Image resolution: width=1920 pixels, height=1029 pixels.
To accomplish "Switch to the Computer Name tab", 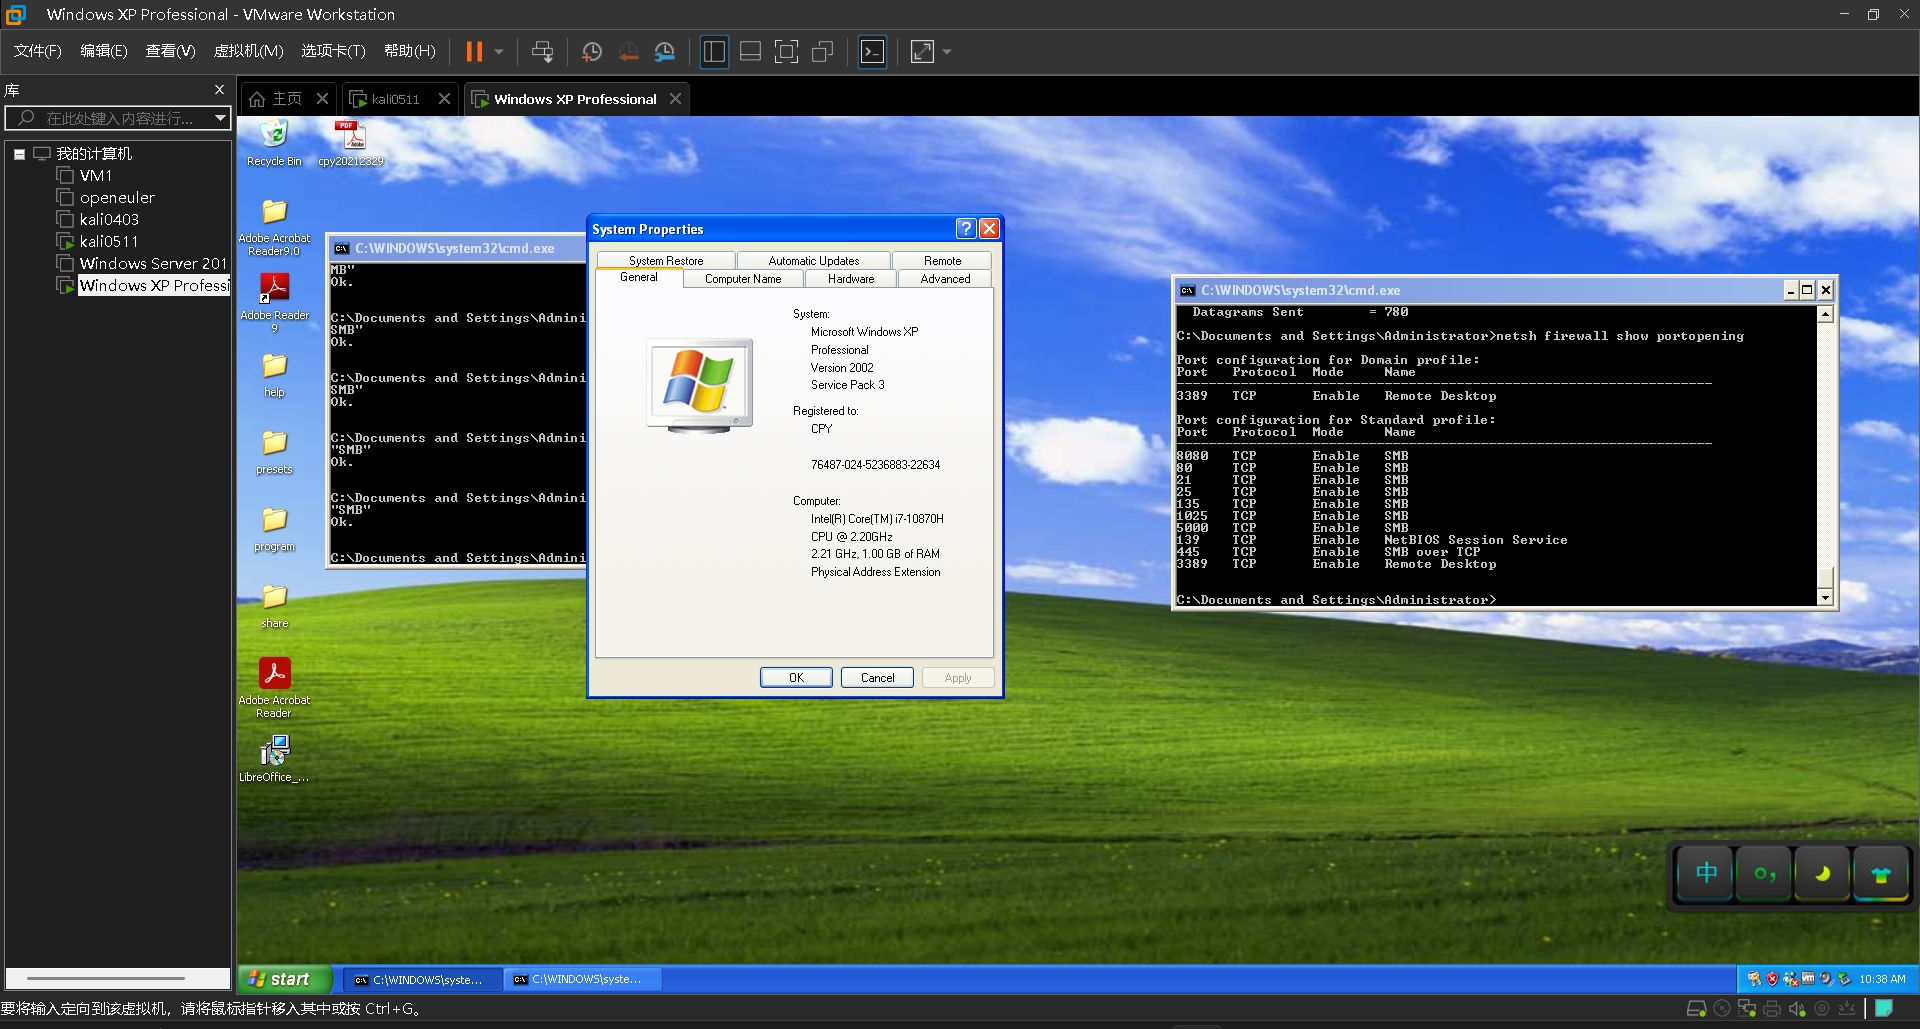I will coord(743,279).
